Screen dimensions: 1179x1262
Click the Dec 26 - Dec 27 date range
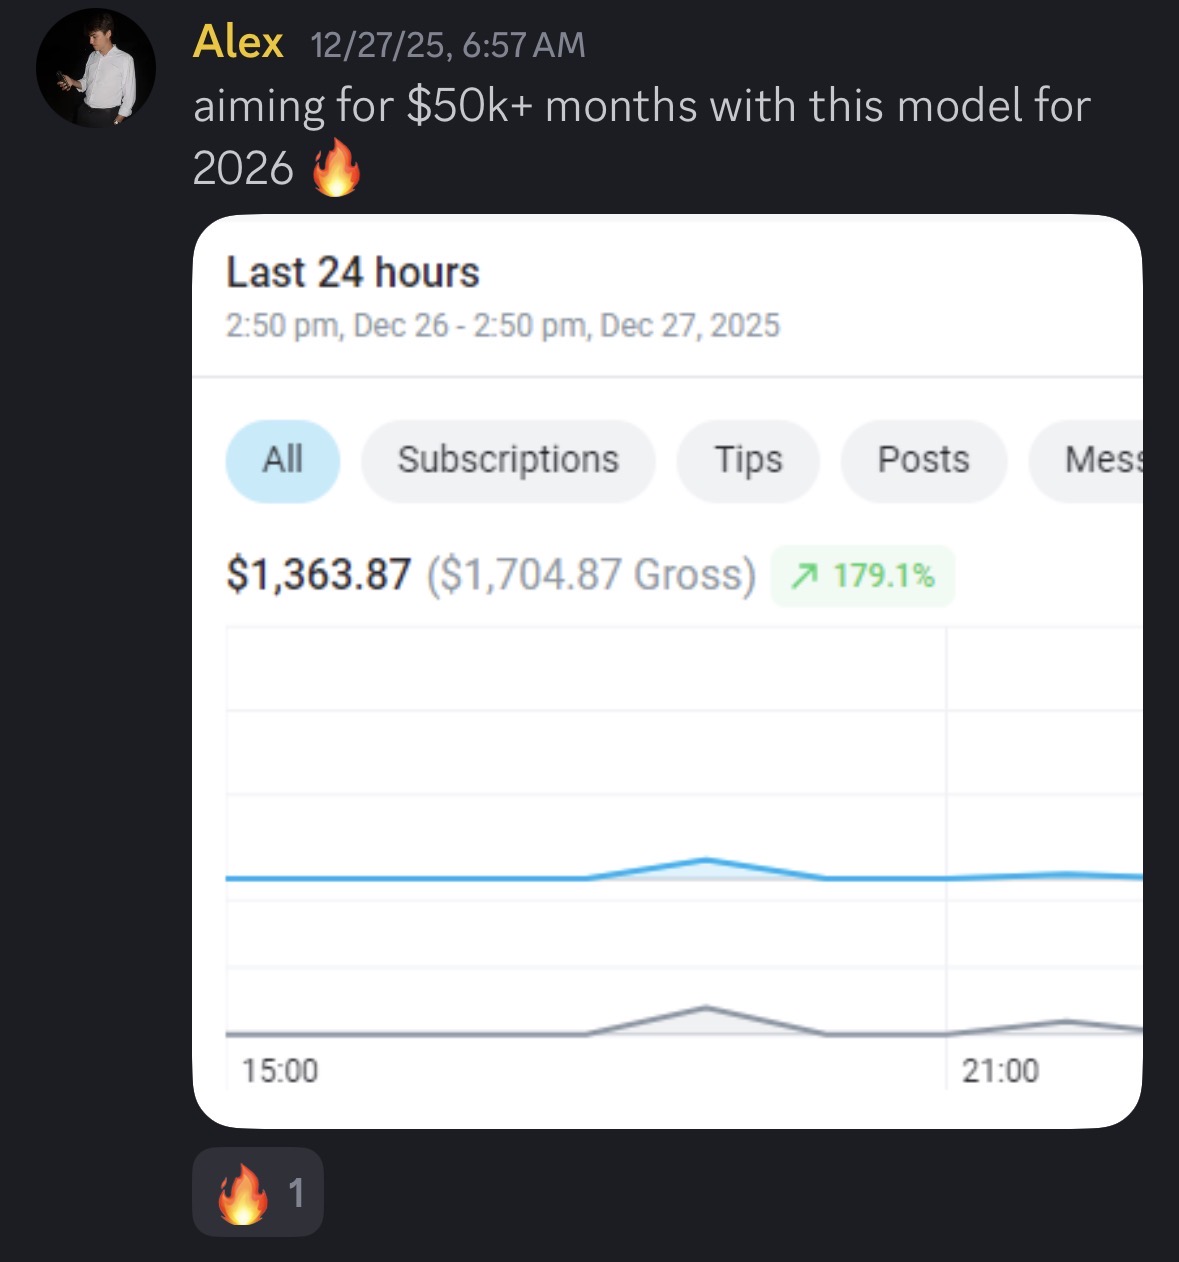coord(502,326)
